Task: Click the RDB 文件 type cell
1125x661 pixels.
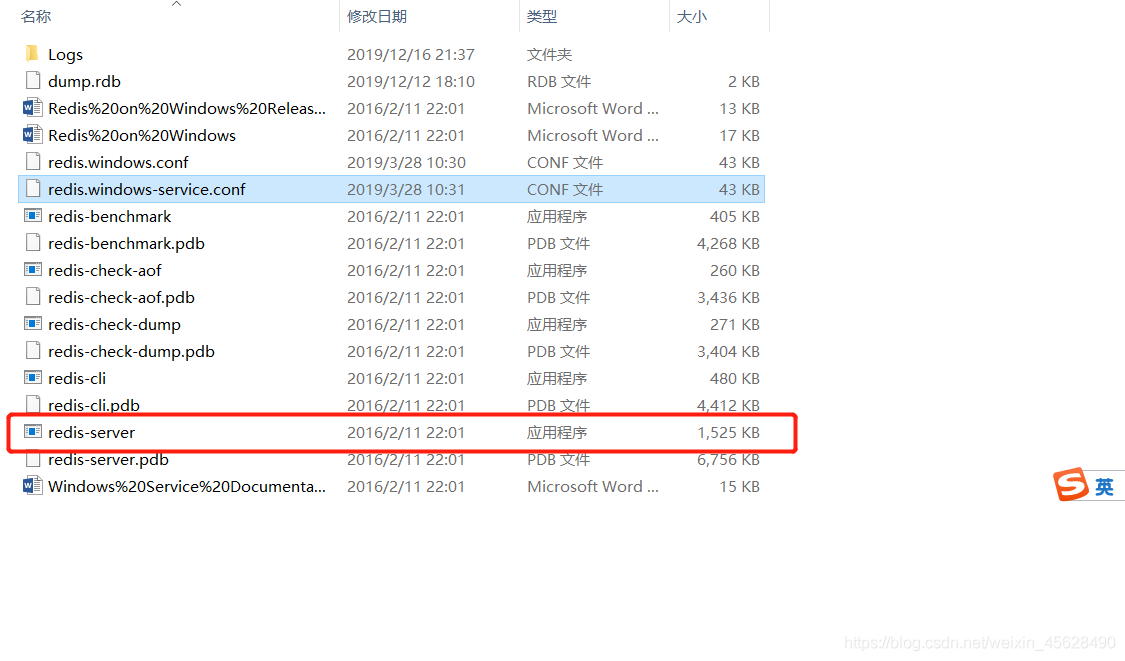Action: [x=559, y=81]
